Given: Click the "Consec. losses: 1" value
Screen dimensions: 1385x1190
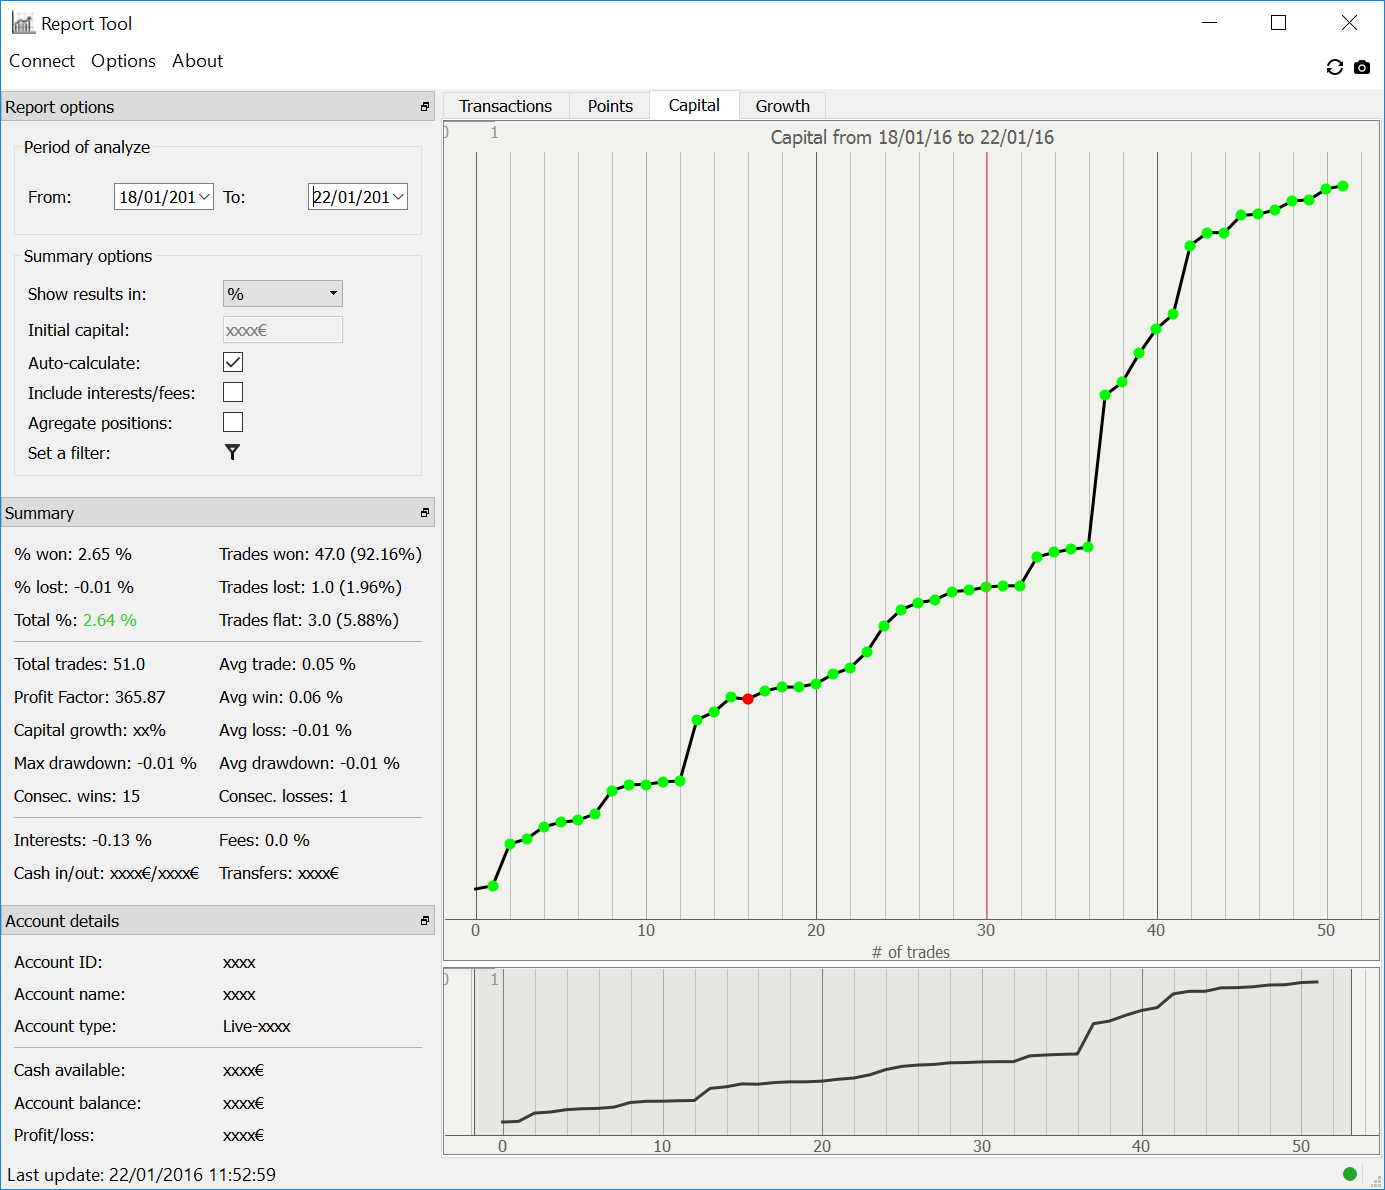Looking at the screenshot, I should (x=283, y=796).
